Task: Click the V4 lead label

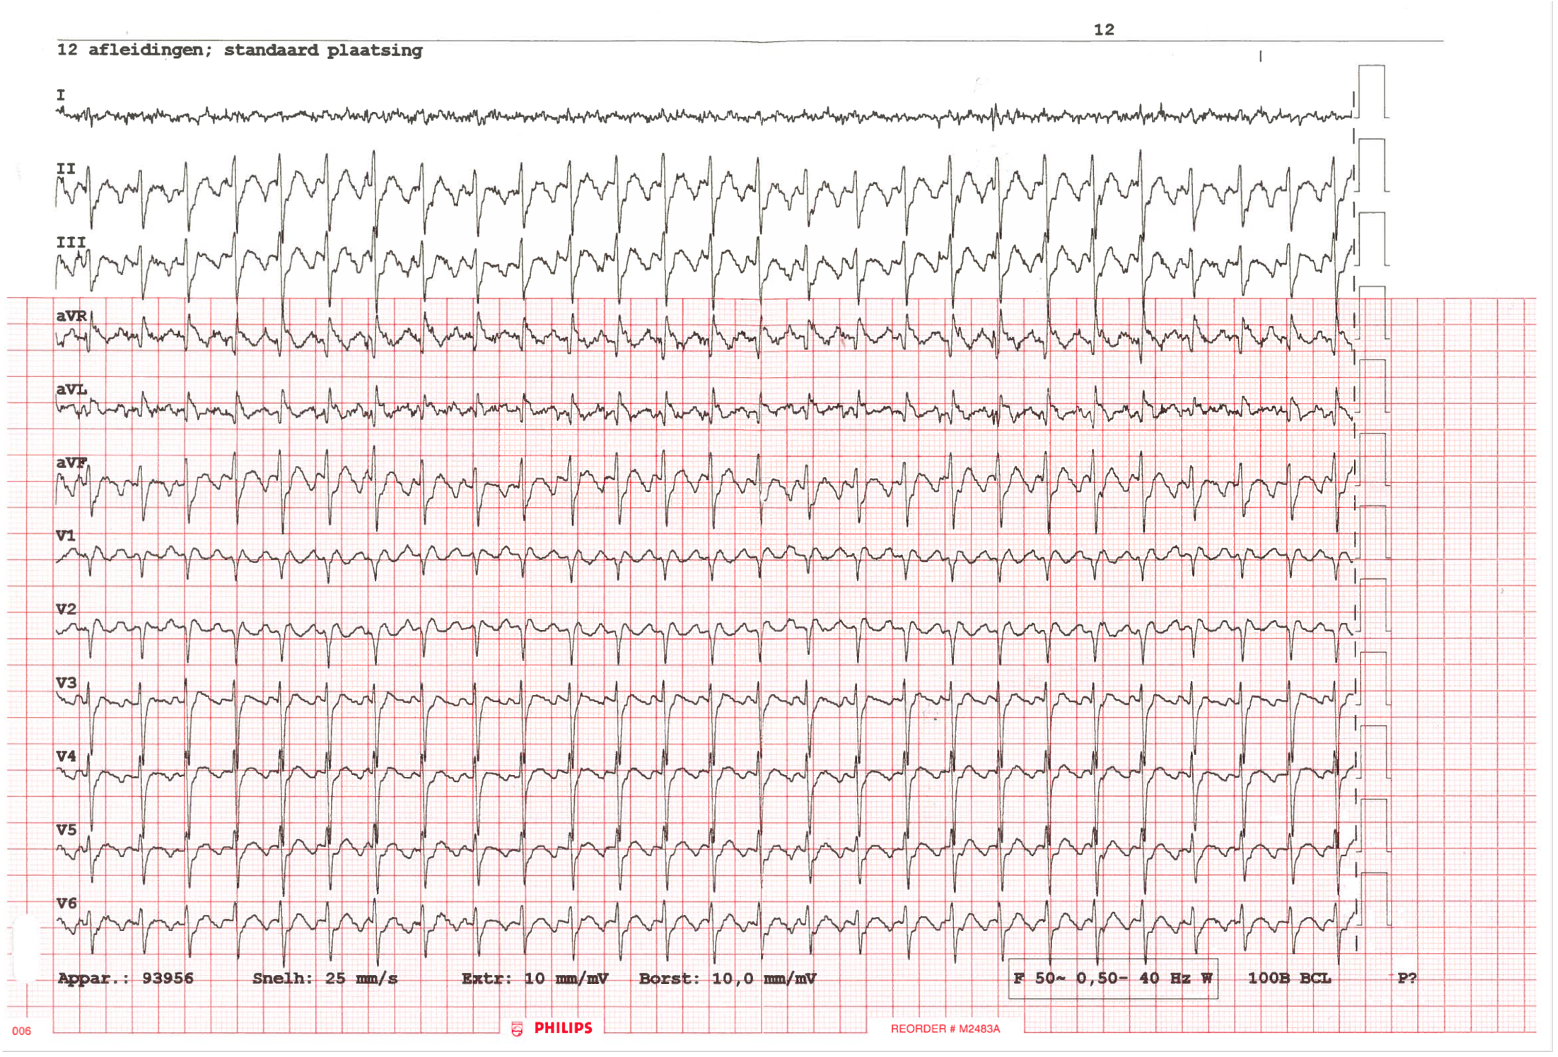Action: pyautogui.click(x=66, y=756)
